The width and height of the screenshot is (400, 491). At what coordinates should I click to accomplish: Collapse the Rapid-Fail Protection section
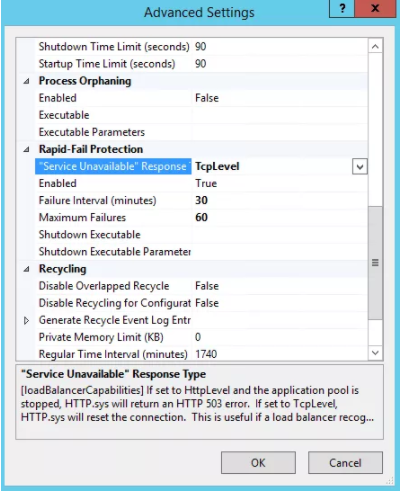[26, 149]
